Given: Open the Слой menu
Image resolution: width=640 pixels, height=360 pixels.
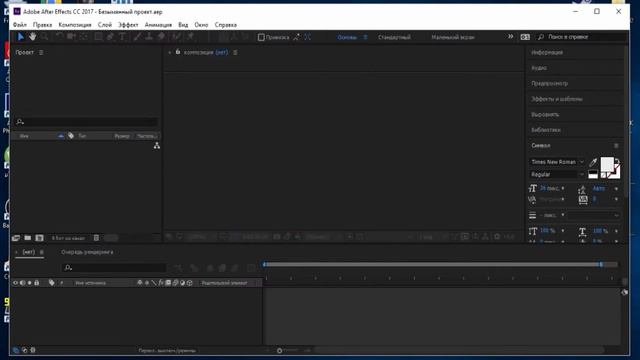Looking at the screenshot, I should pyautogui.click(x=105, y=25).
